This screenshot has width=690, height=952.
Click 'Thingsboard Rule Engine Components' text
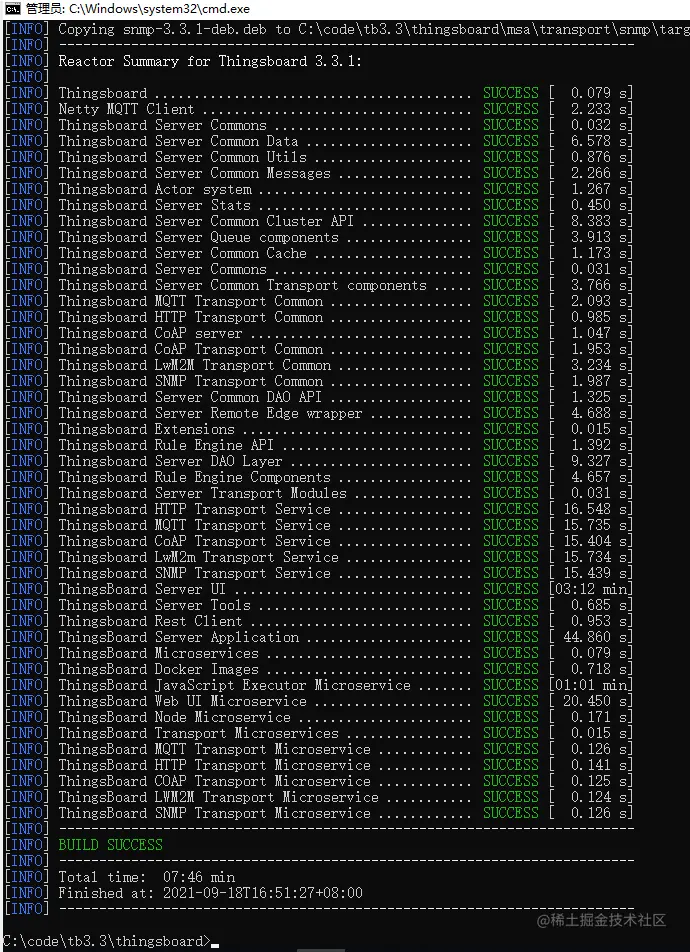[194, 477]
